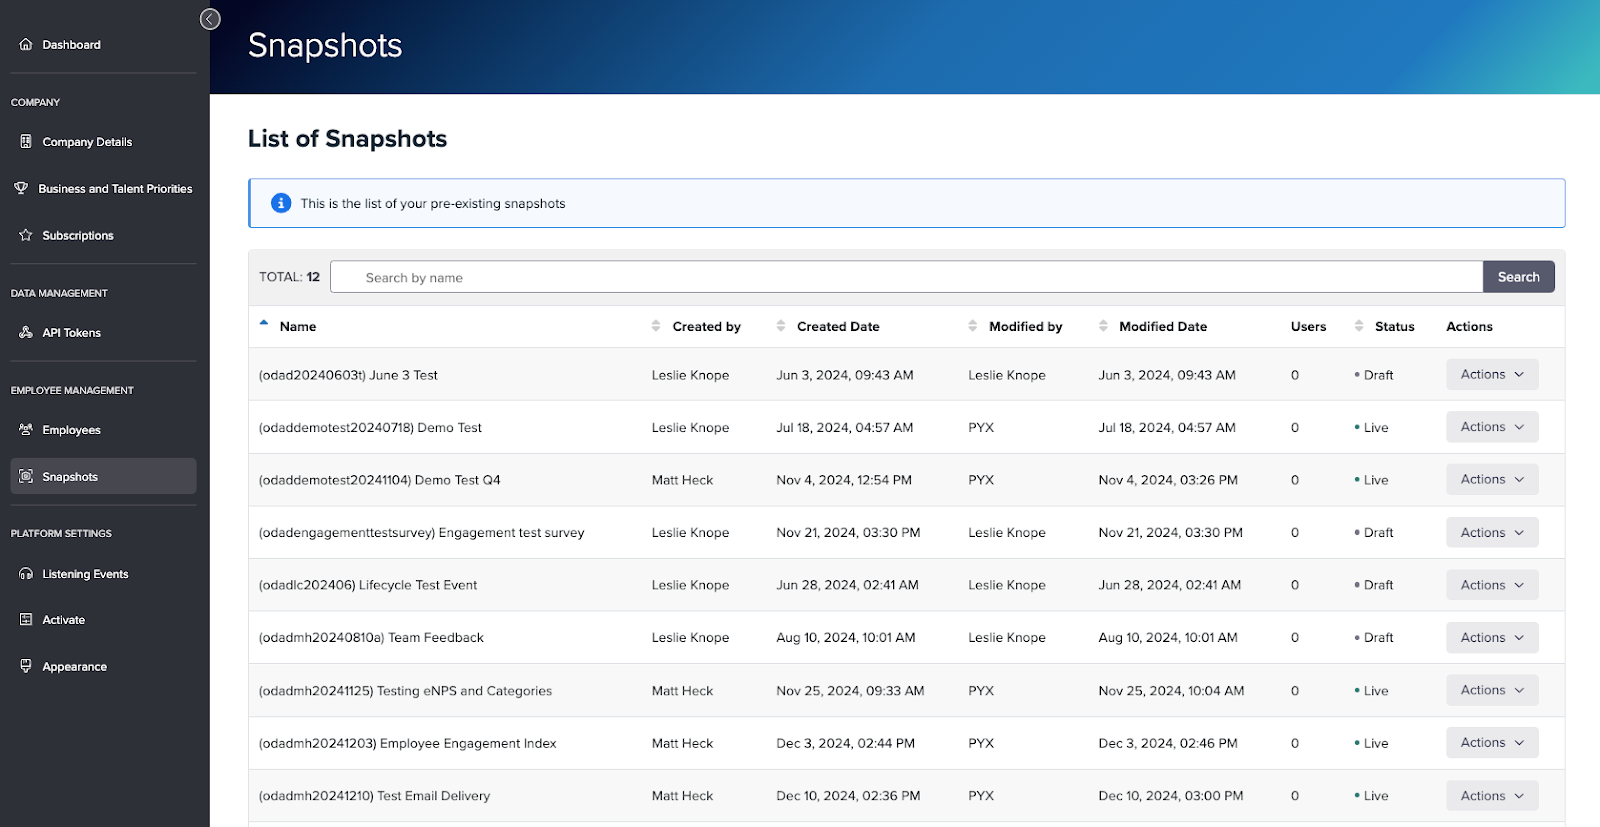Click the Snapshots camera icon

(x=26, y=476)
